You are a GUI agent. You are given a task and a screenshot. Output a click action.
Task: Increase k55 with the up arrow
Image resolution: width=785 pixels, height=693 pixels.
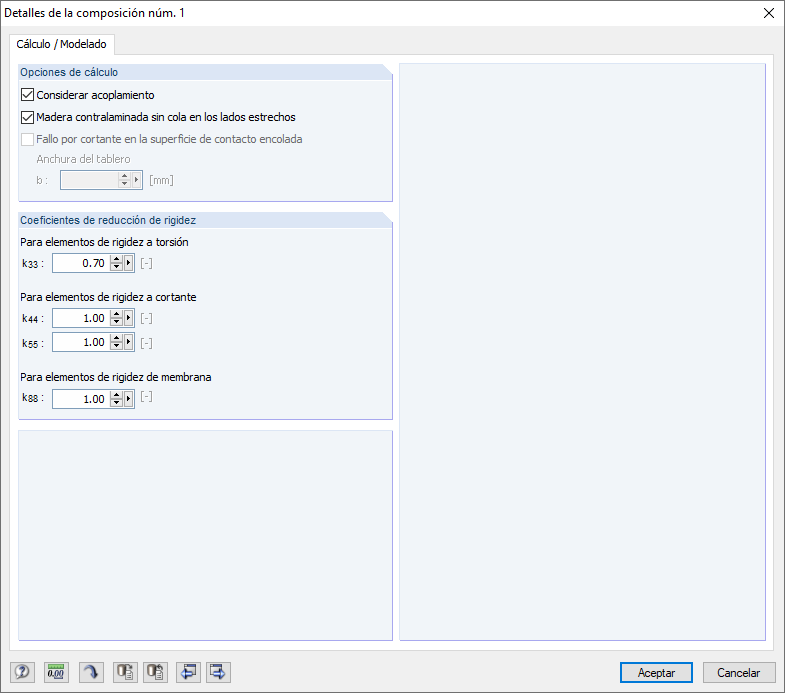pyautogui.click(x=117, y=338)
